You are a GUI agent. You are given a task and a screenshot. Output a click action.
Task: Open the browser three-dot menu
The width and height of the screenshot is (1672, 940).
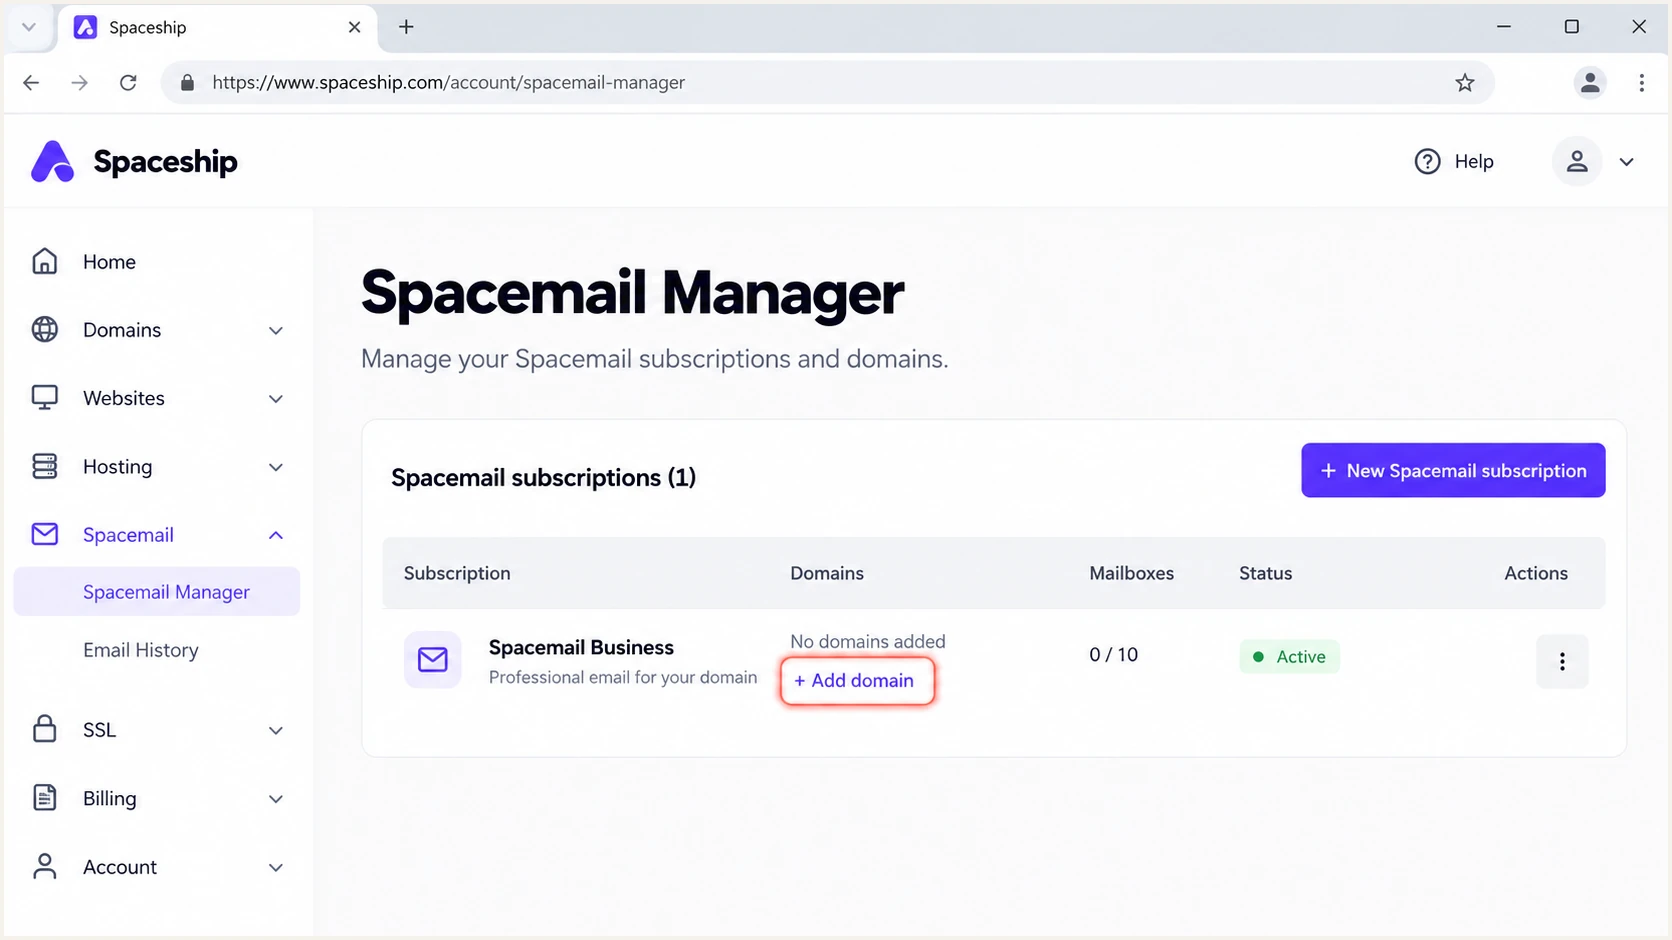click(x=1641, y=83)
